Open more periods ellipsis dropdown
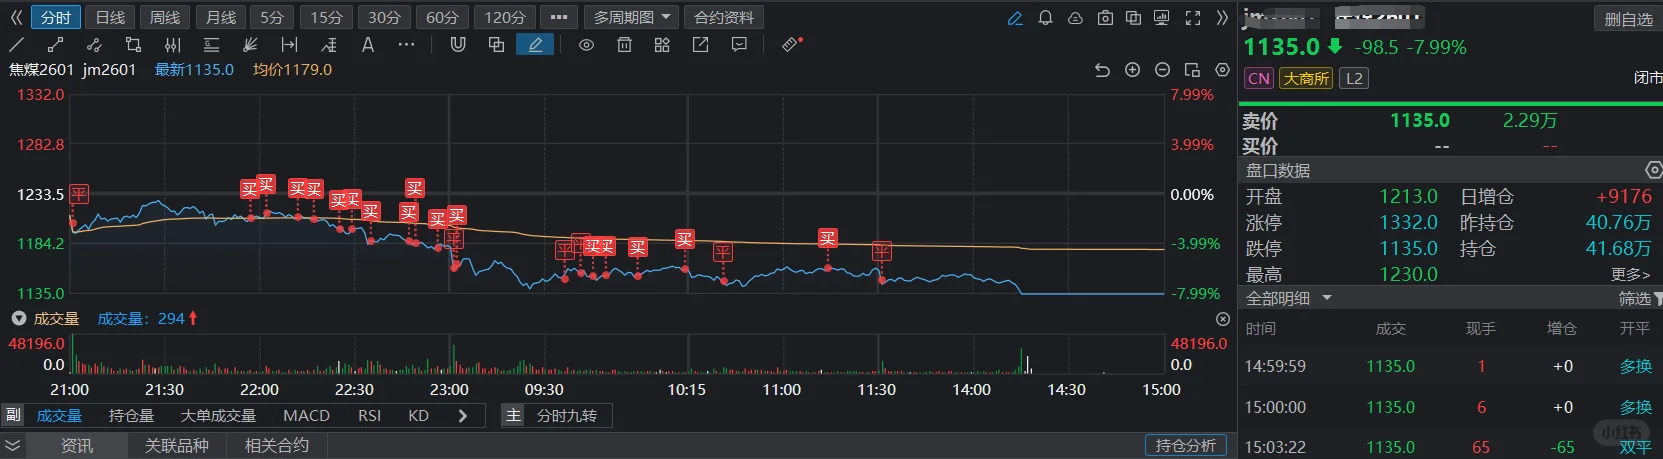The height and width of the screenshot is (459, 1663). (x=558, y=18)
